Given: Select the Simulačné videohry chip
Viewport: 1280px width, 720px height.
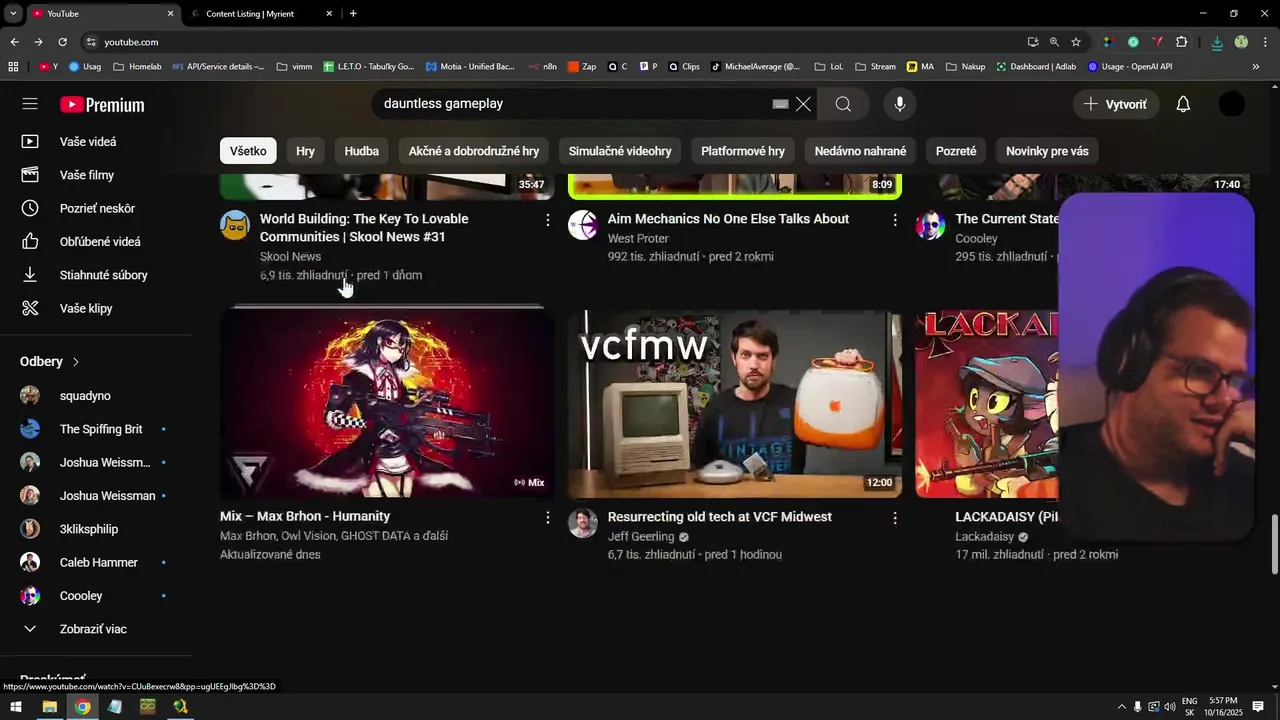Looking at the screenshot, I should coord(620,151).
